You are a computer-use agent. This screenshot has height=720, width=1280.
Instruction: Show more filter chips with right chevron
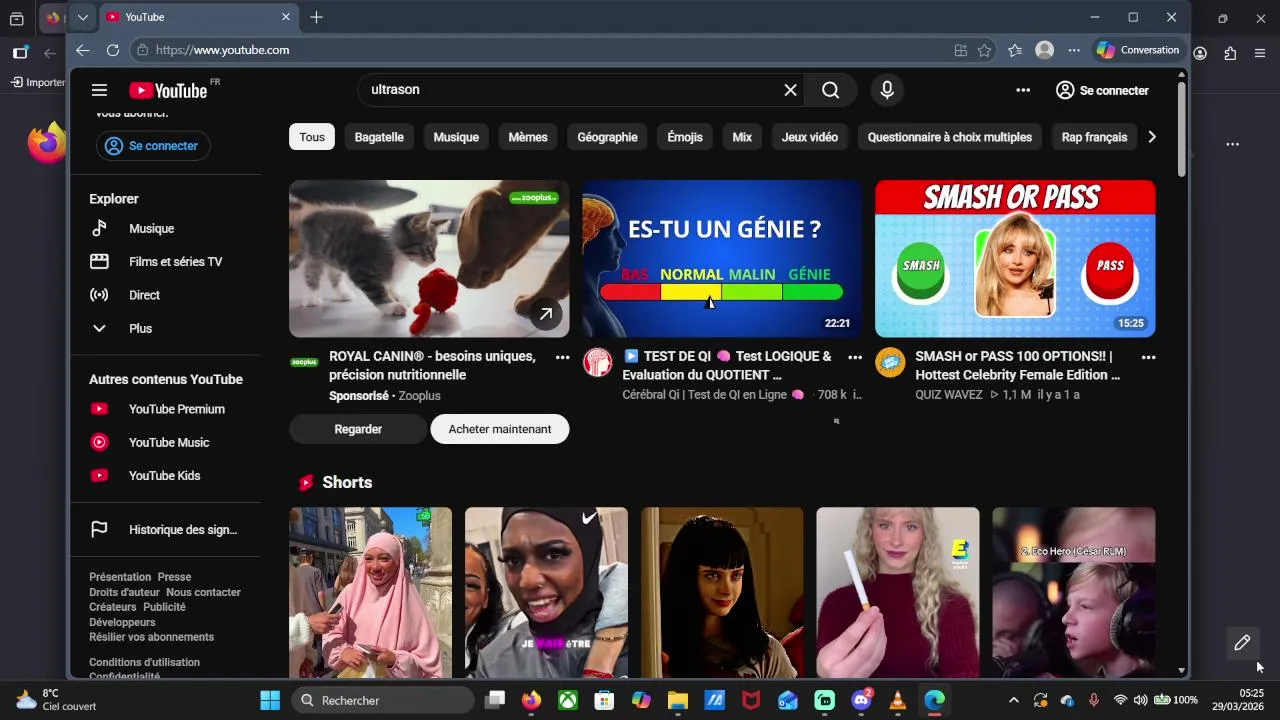1152,137
